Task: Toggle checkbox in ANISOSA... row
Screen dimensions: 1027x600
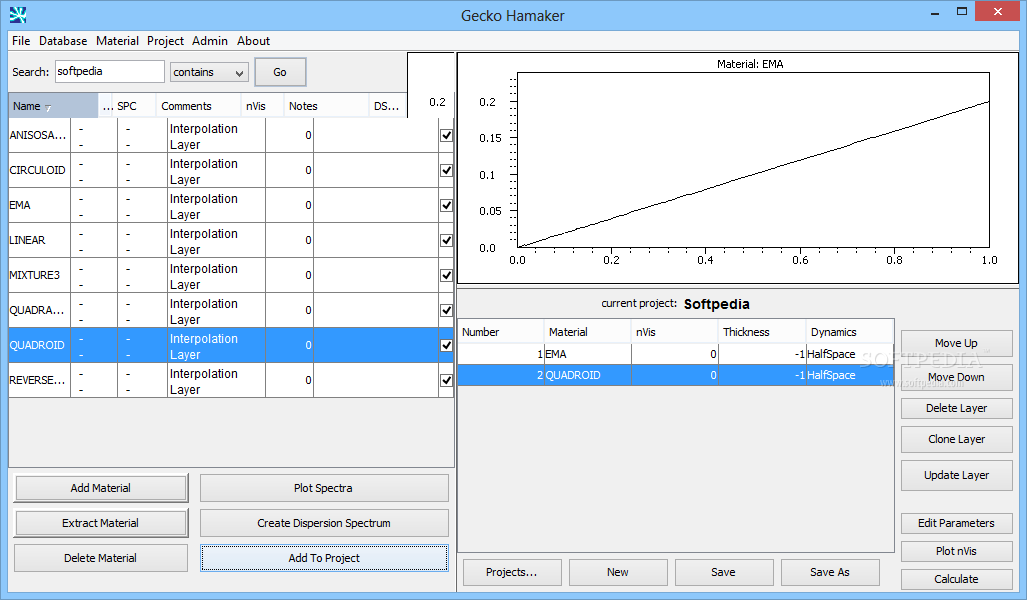Action: pos(446,136)
